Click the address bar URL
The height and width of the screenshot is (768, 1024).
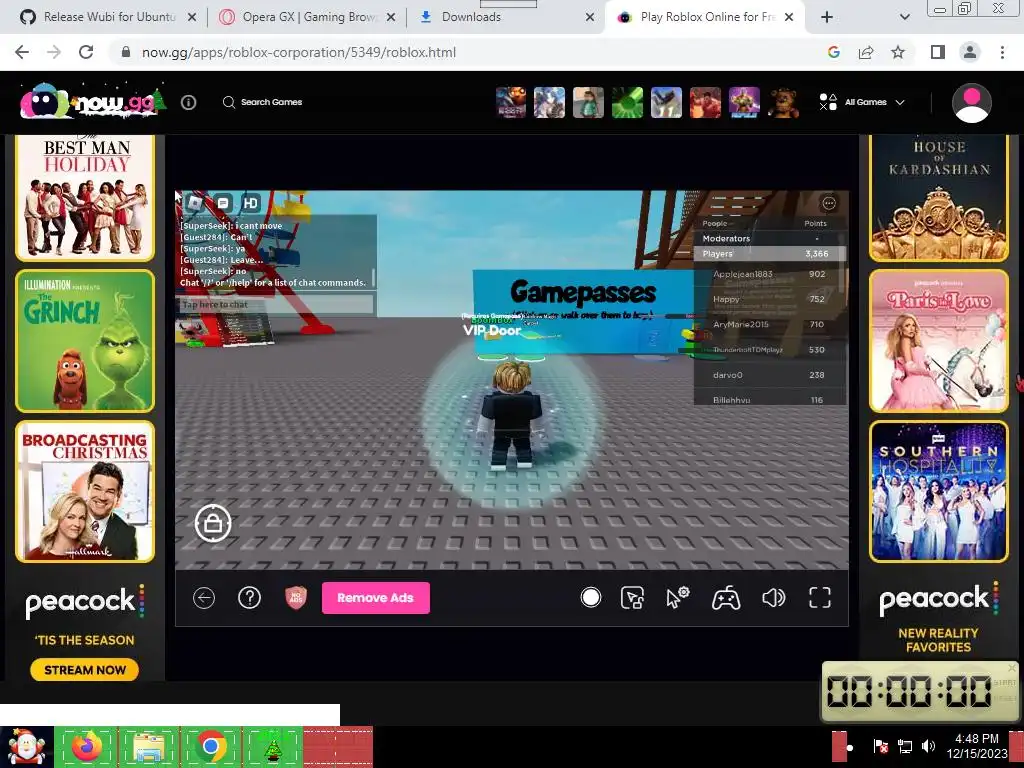(298, 52)
